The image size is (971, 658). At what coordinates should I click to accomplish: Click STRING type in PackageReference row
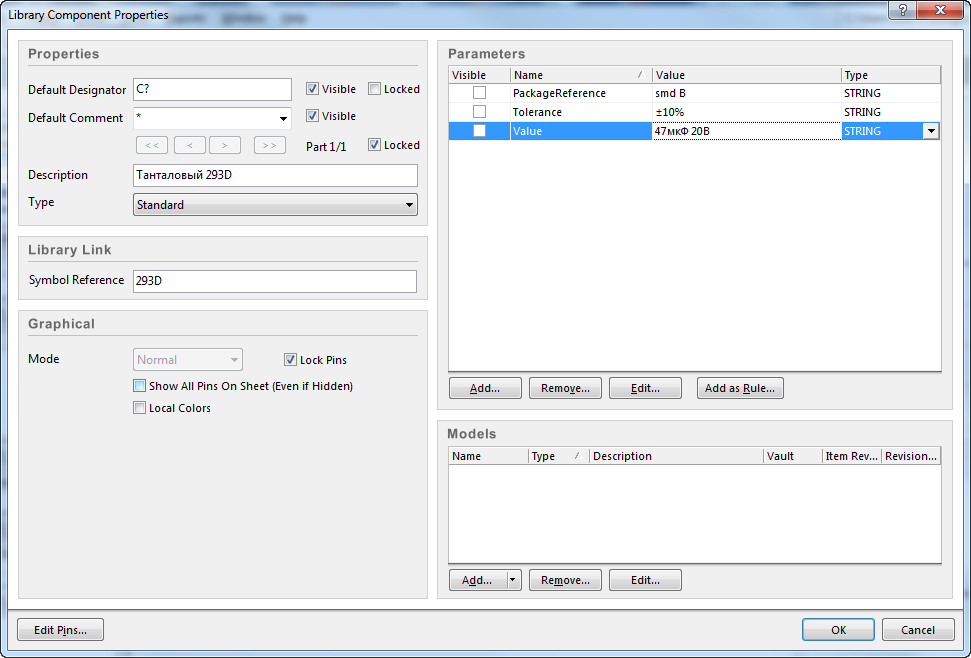891,93
